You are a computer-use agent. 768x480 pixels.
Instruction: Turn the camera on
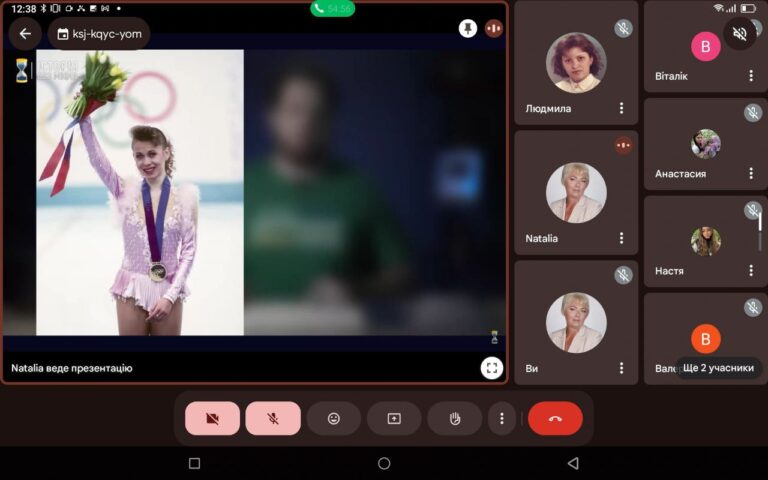click(213, 418)
